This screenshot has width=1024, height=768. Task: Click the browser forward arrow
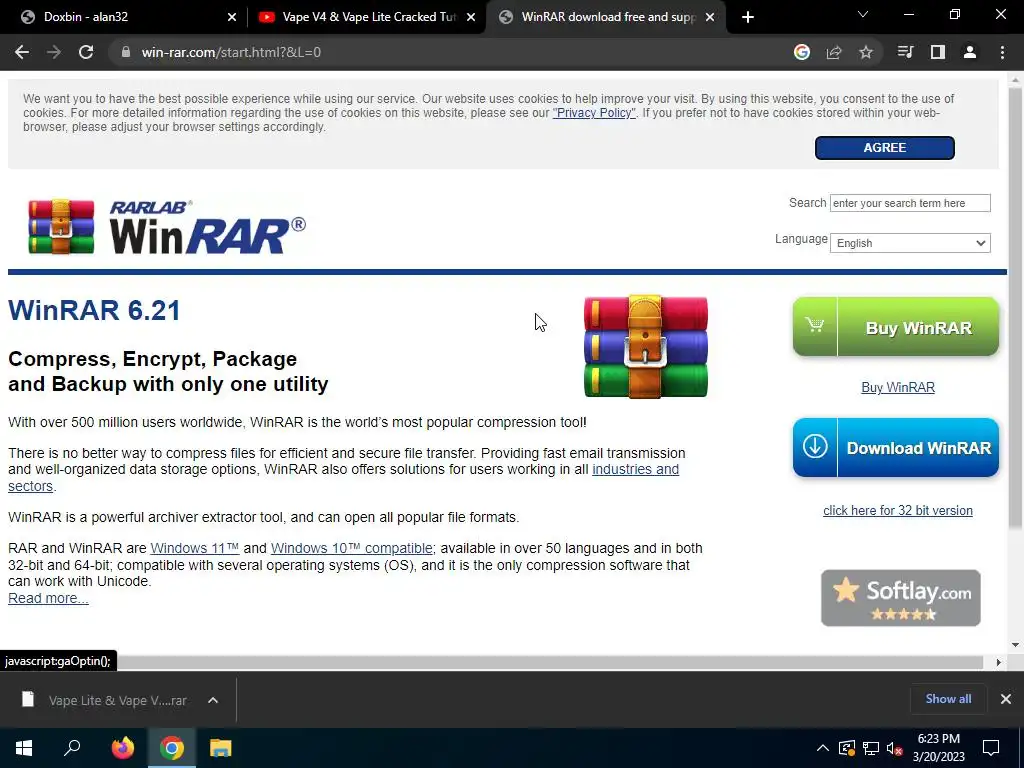pos(54,52)
